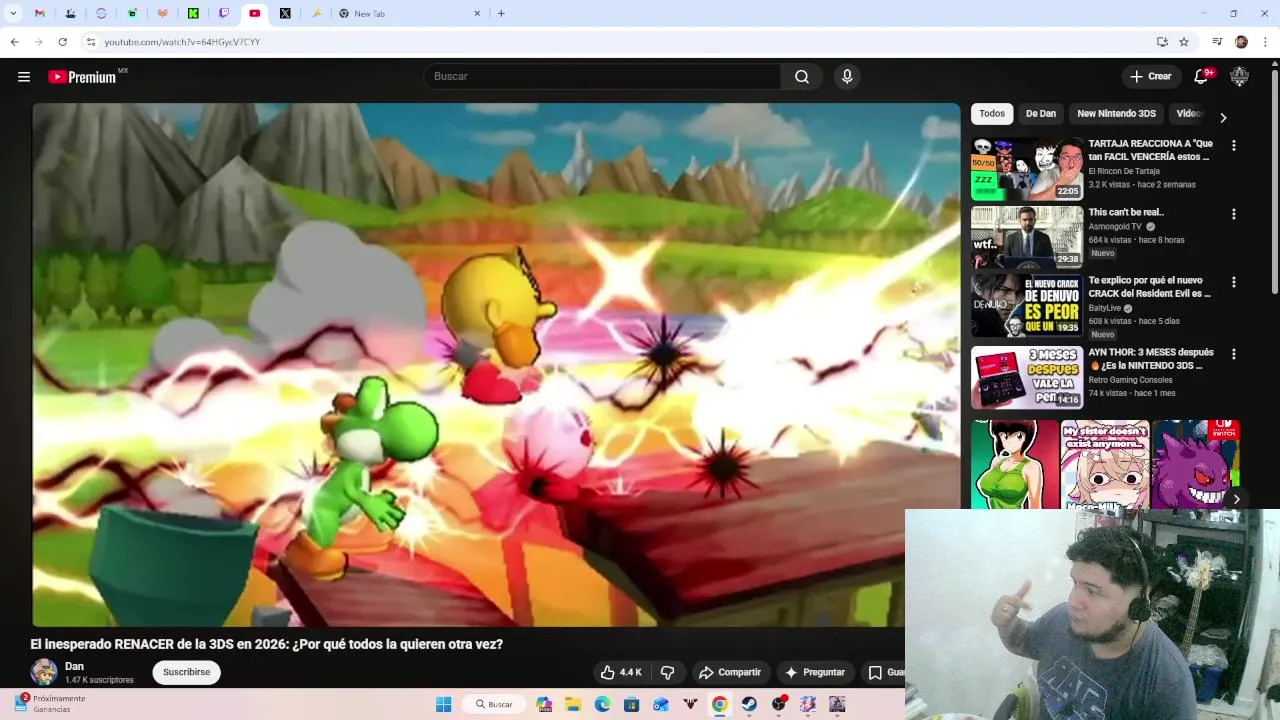Go back to previous page

tap(14, 42)
